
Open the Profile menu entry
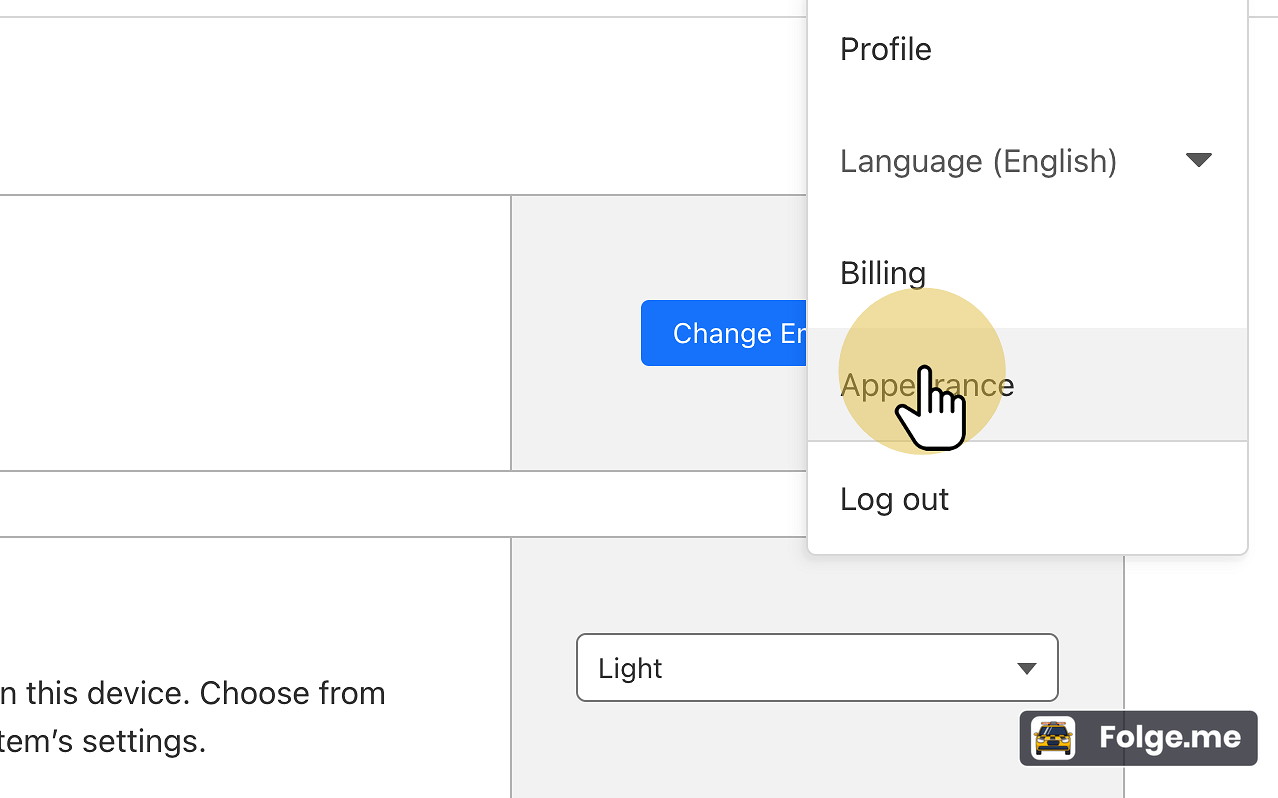coord(1027,49)
